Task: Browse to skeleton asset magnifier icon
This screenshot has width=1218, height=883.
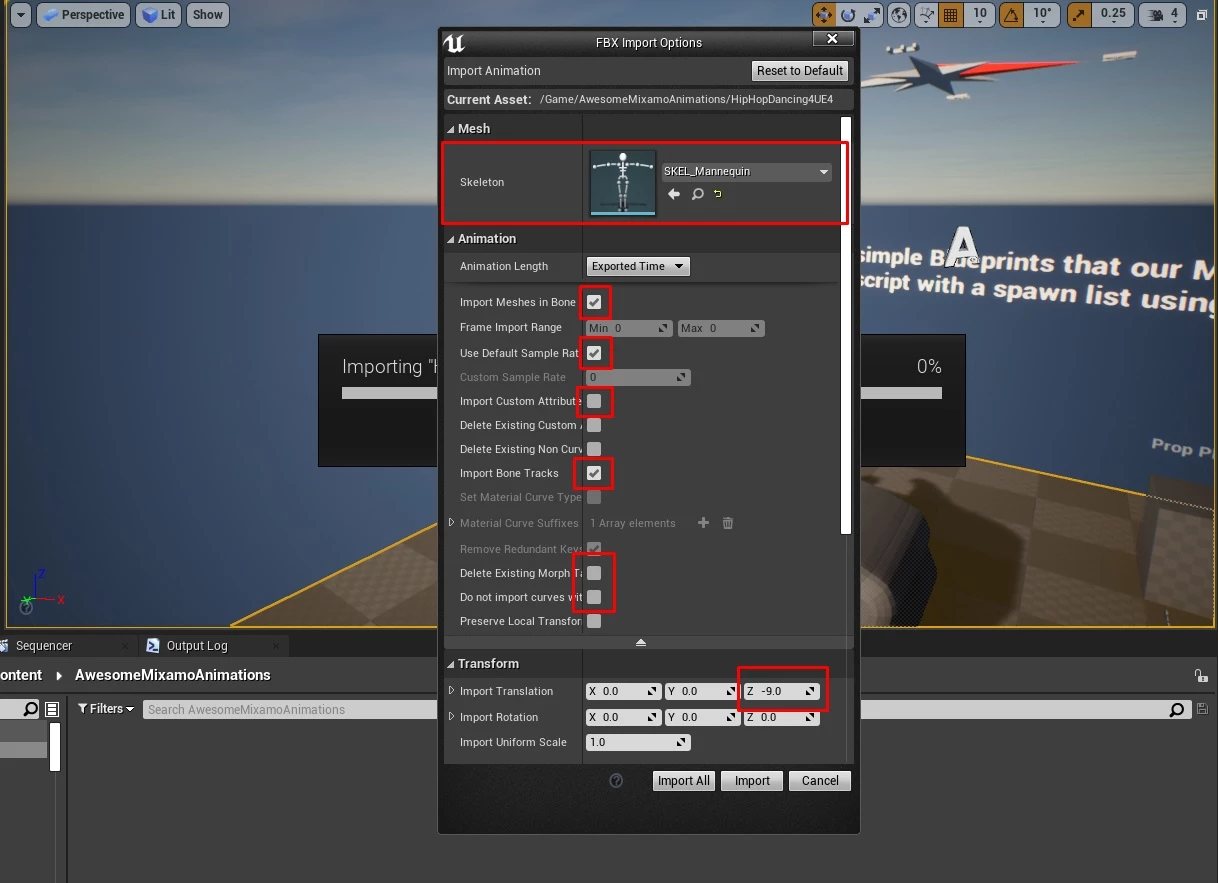Action: pyautogui.click(x=698, y=194)
